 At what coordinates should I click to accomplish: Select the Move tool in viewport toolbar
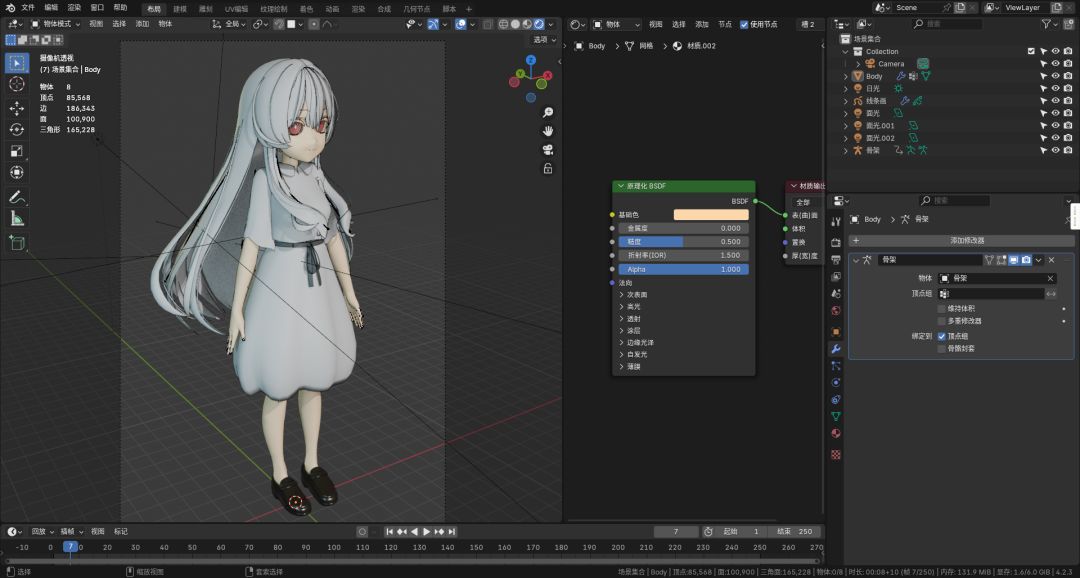tap(17, 108)
